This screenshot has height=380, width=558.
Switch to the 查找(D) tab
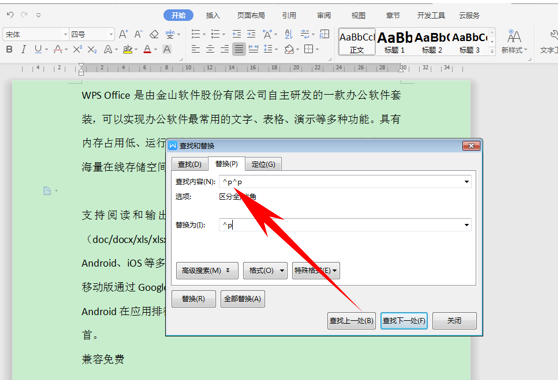coord(189,164)
